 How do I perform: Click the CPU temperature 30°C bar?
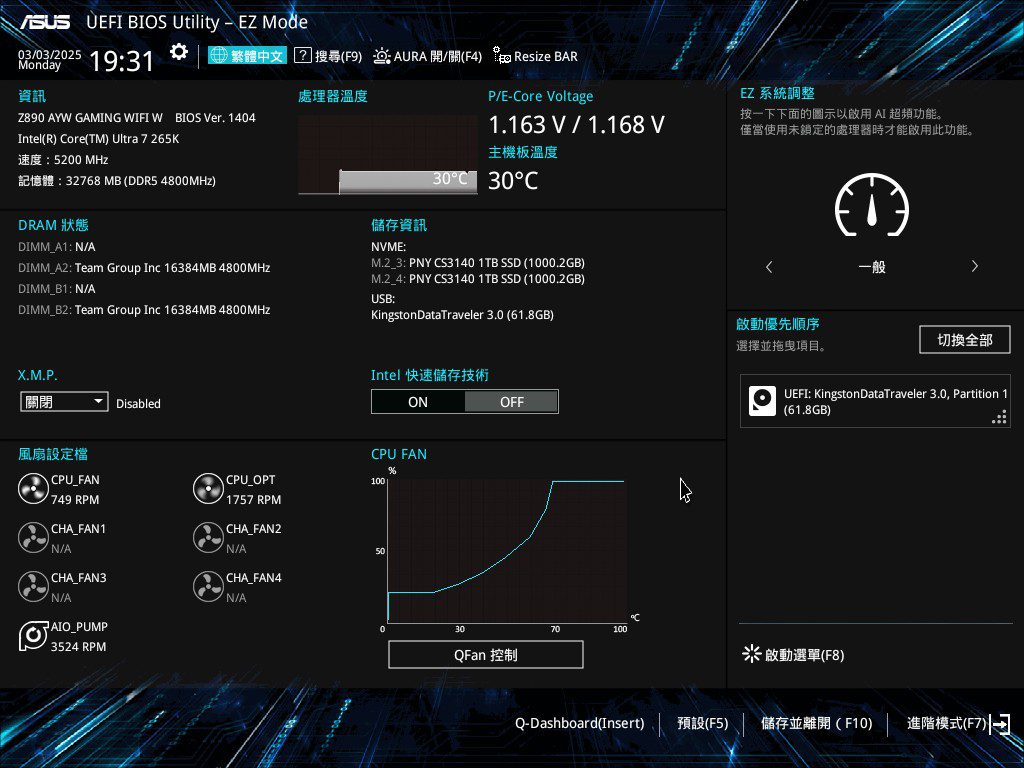pos(408,182)
